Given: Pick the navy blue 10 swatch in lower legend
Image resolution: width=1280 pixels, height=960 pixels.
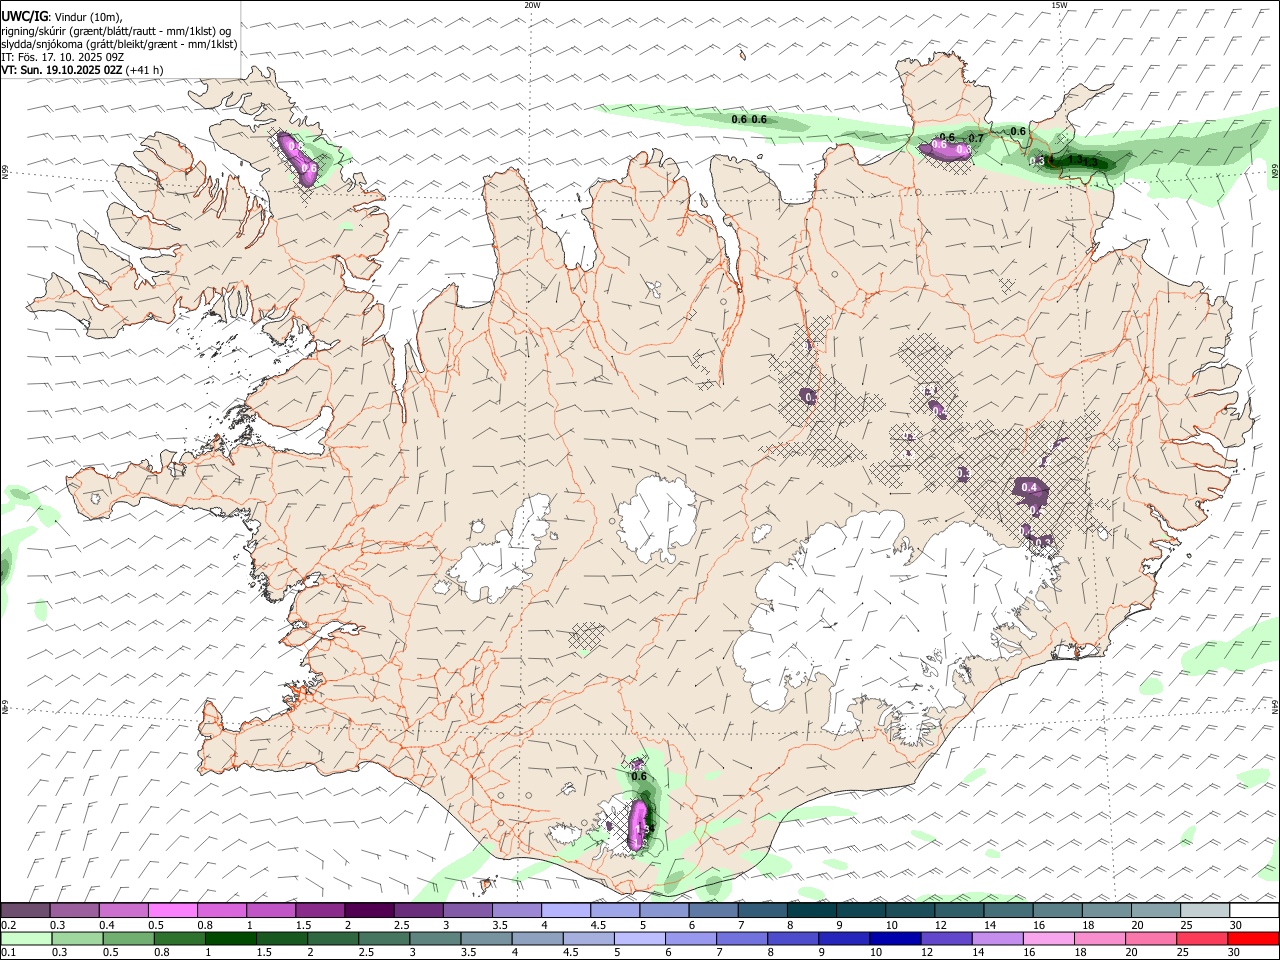Looking at the screenshot, I should 894,938.
